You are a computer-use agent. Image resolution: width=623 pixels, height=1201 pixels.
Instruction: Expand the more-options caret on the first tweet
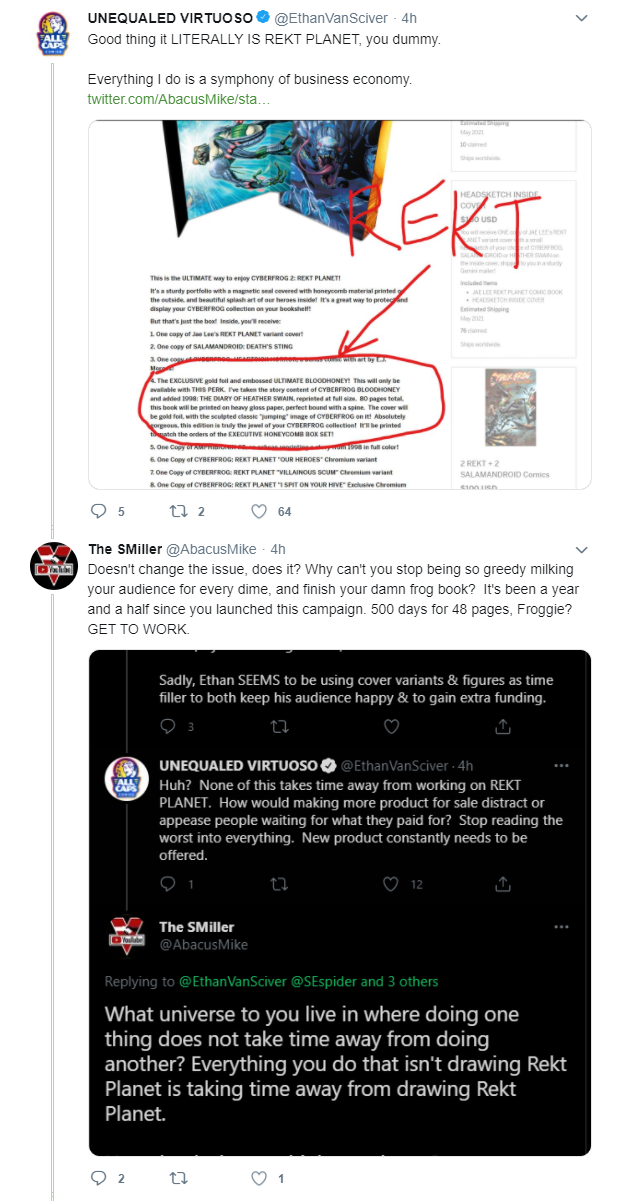[x=582, y=18]
